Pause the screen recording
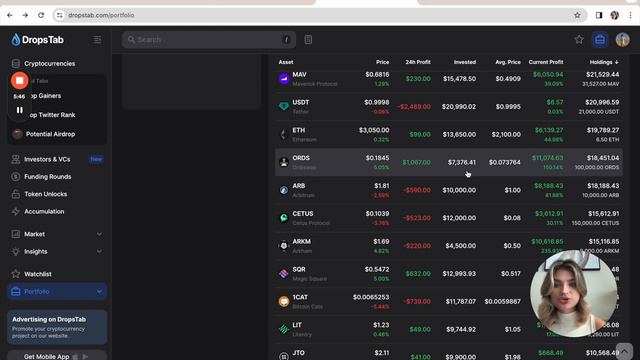The width and height of the screenshot is (640, 360). [x=19, y=110]
